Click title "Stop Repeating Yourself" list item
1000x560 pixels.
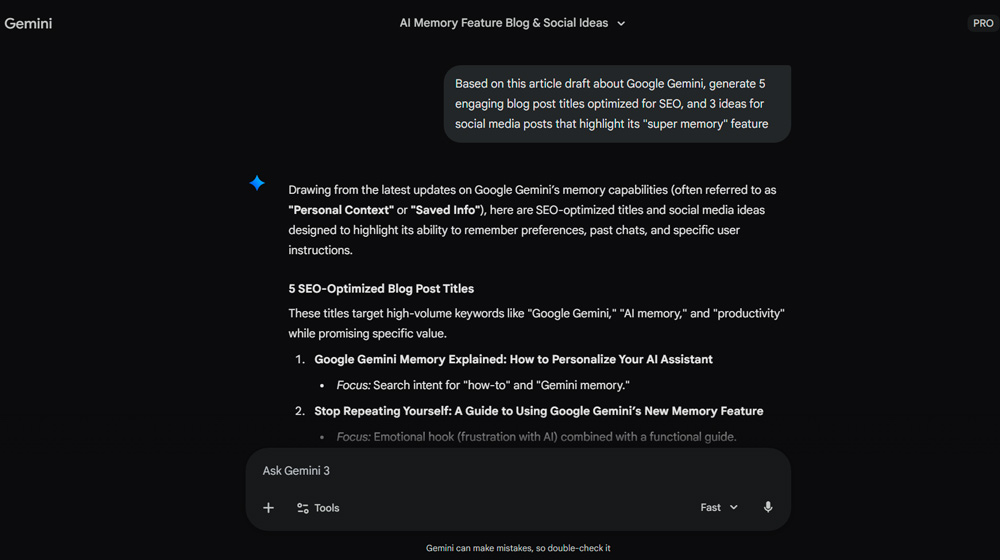click(x=538, y=411)
